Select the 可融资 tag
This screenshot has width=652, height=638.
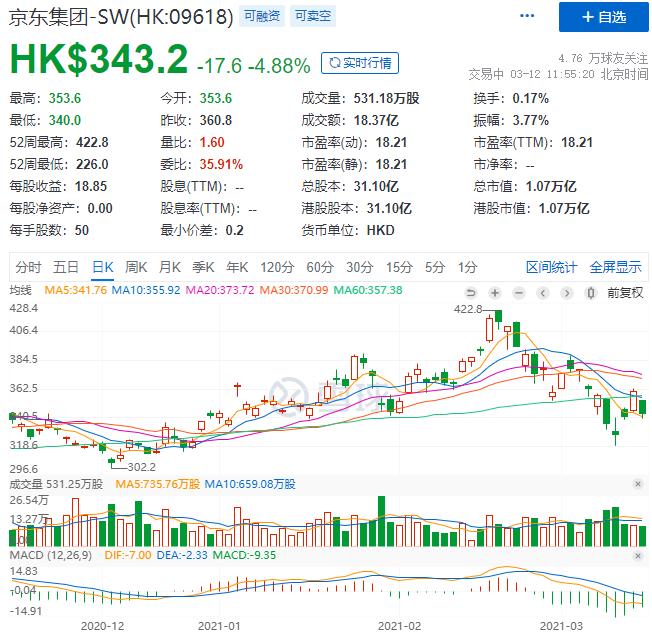coord(262,16)
